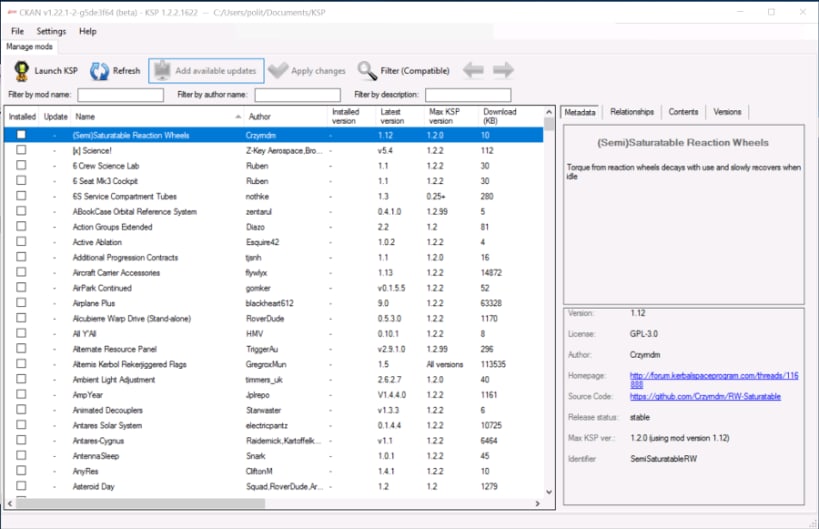The image size is (819, 529).
Task: Tick install checkbox for 6 Crew Science Lab
Action: [x=21, y=165]
